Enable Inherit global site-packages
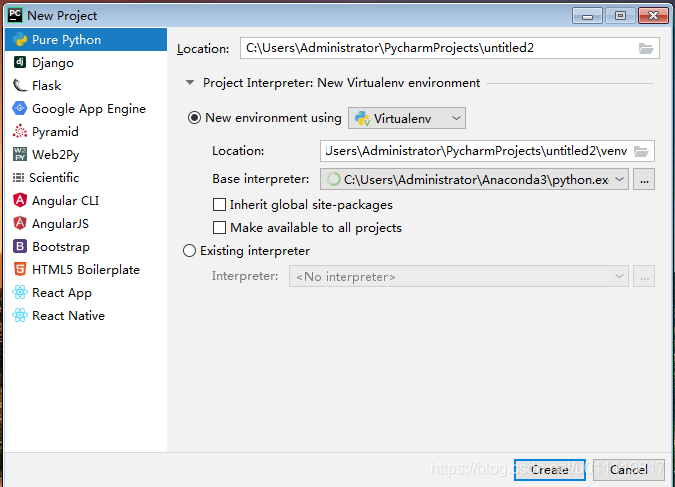The height and width of the screenshot is (487, 675). coord(220,205)
